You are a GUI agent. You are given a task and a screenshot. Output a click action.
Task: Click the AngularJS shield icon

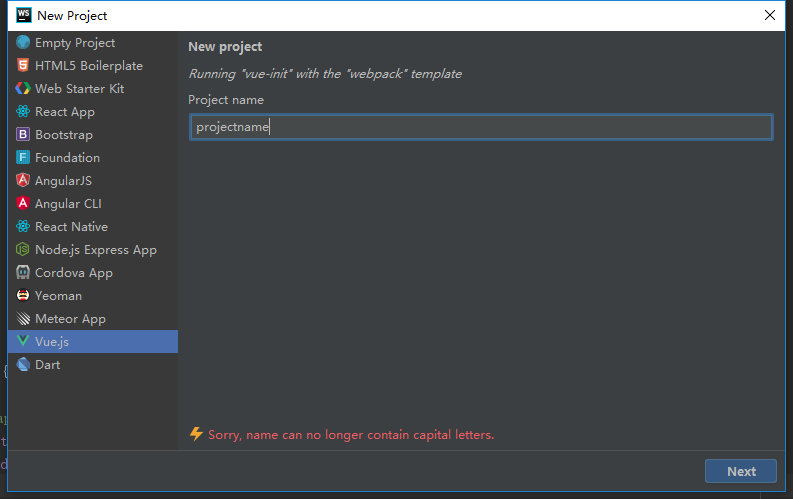[23, 180]
